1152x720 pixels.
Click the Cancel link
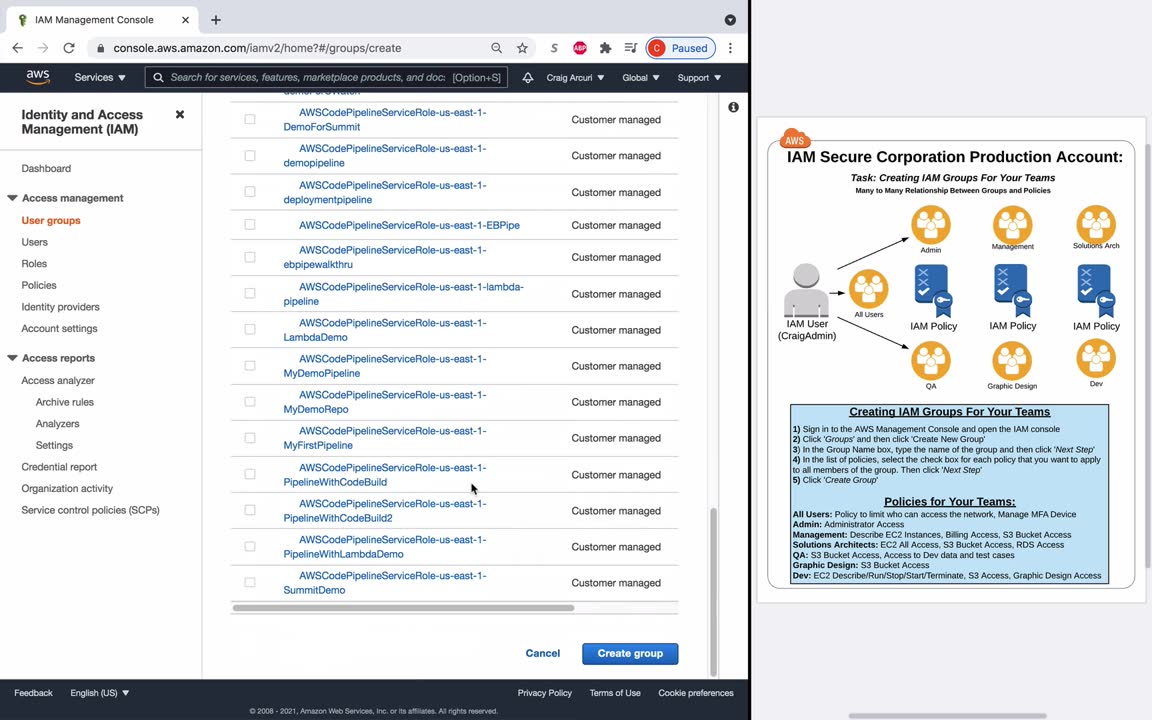[543, 653]
